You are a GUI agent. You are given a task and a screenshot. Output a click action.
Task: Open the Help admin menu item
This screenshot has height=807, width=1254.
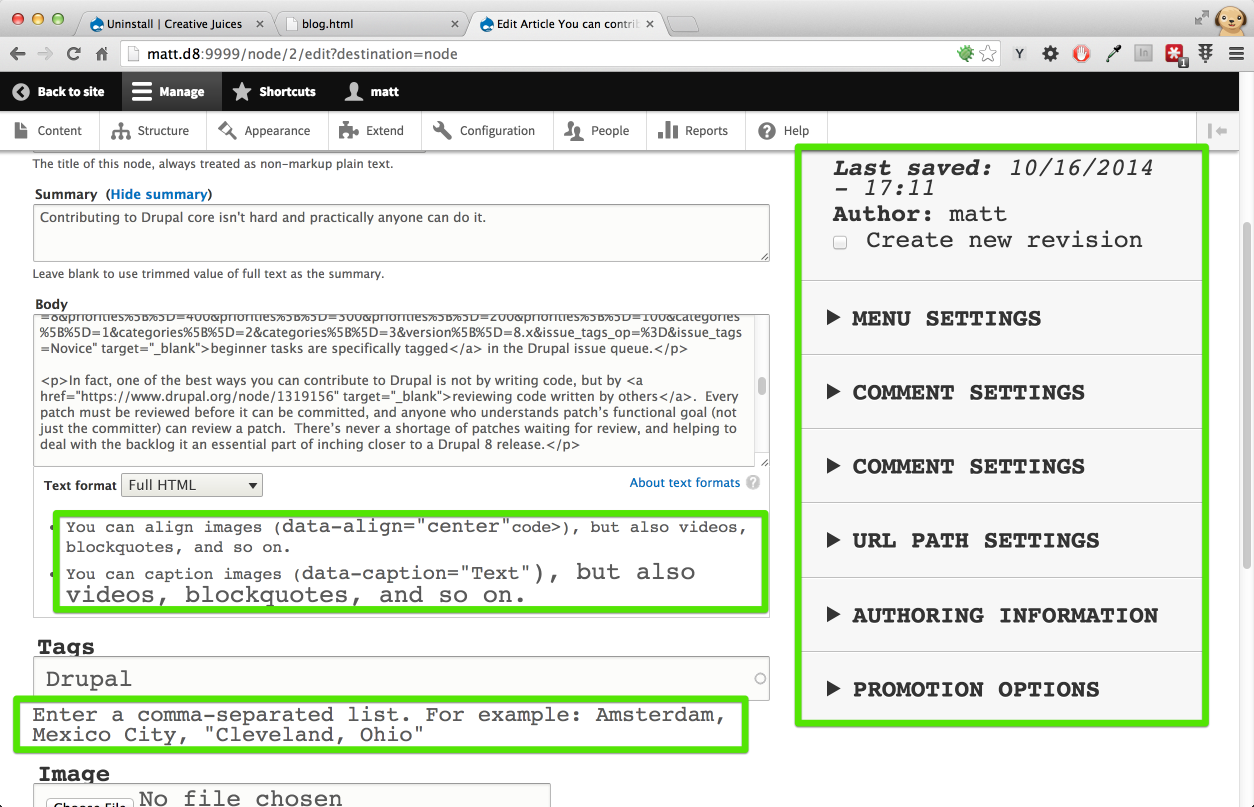[x=785, y=131]
